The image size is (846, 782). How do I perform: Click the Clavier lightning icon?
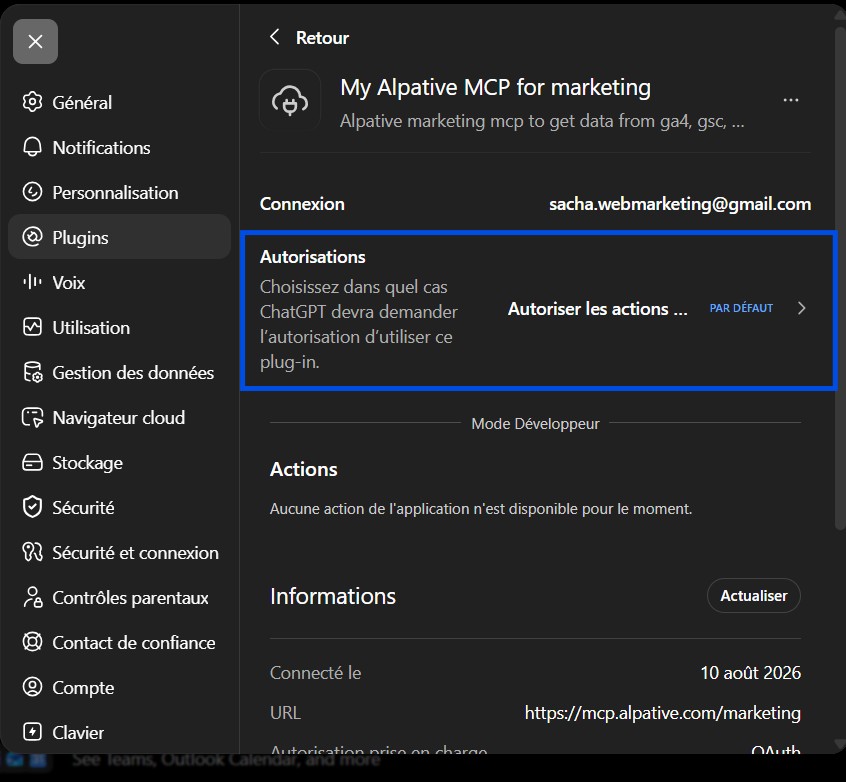pos(32,732)
